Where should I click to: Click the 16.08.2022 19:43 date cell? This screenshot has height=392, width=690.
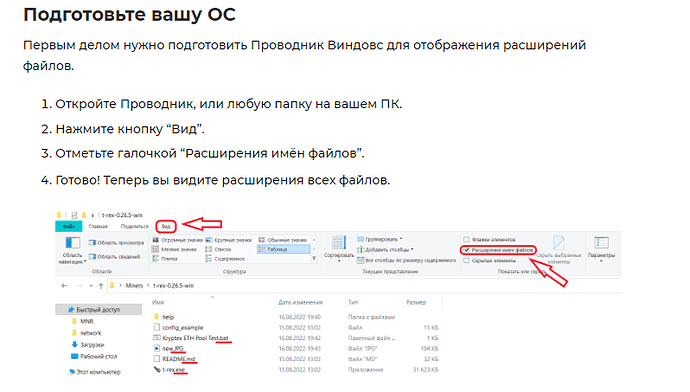[x=300, y=348]
